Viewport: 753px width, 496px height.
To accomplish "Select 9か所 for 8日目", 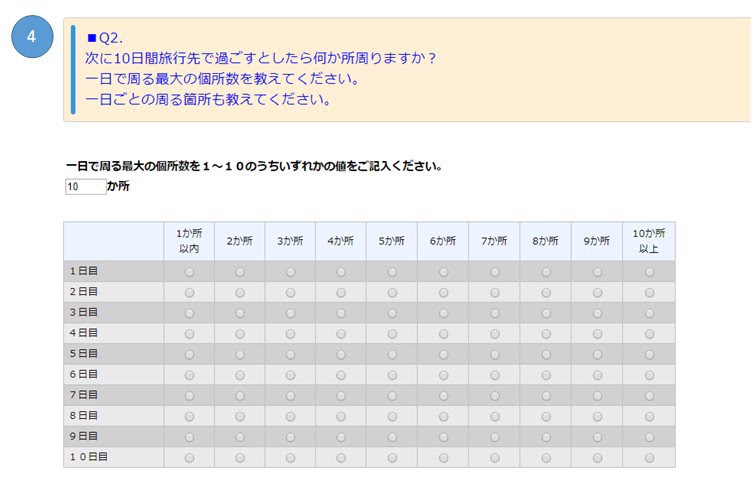I will click(597, 416).
